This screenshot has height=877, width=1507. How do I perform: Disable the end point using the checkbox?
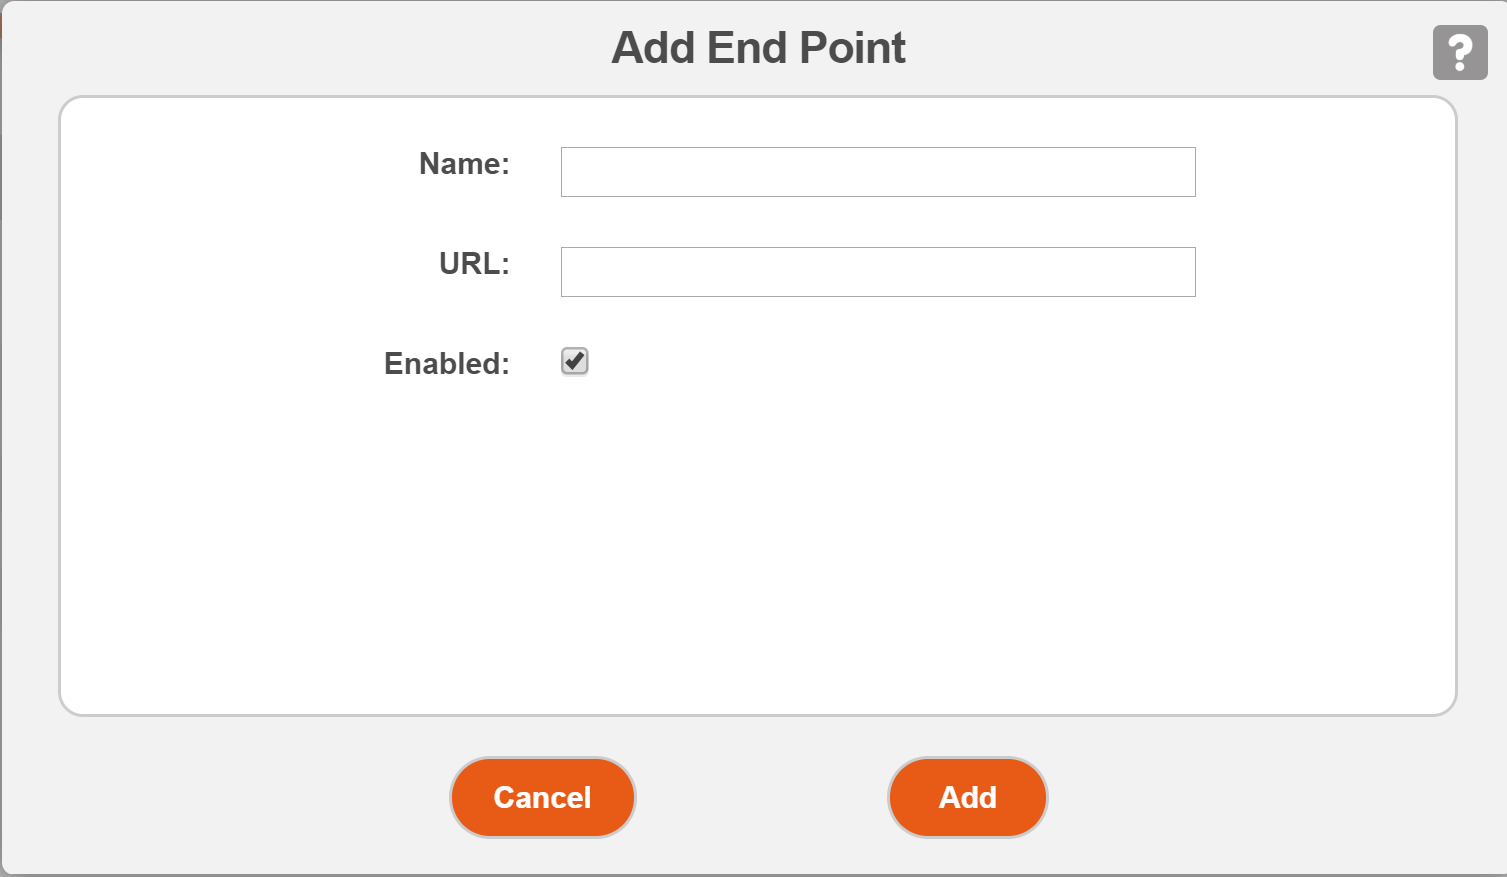(575, 361)
